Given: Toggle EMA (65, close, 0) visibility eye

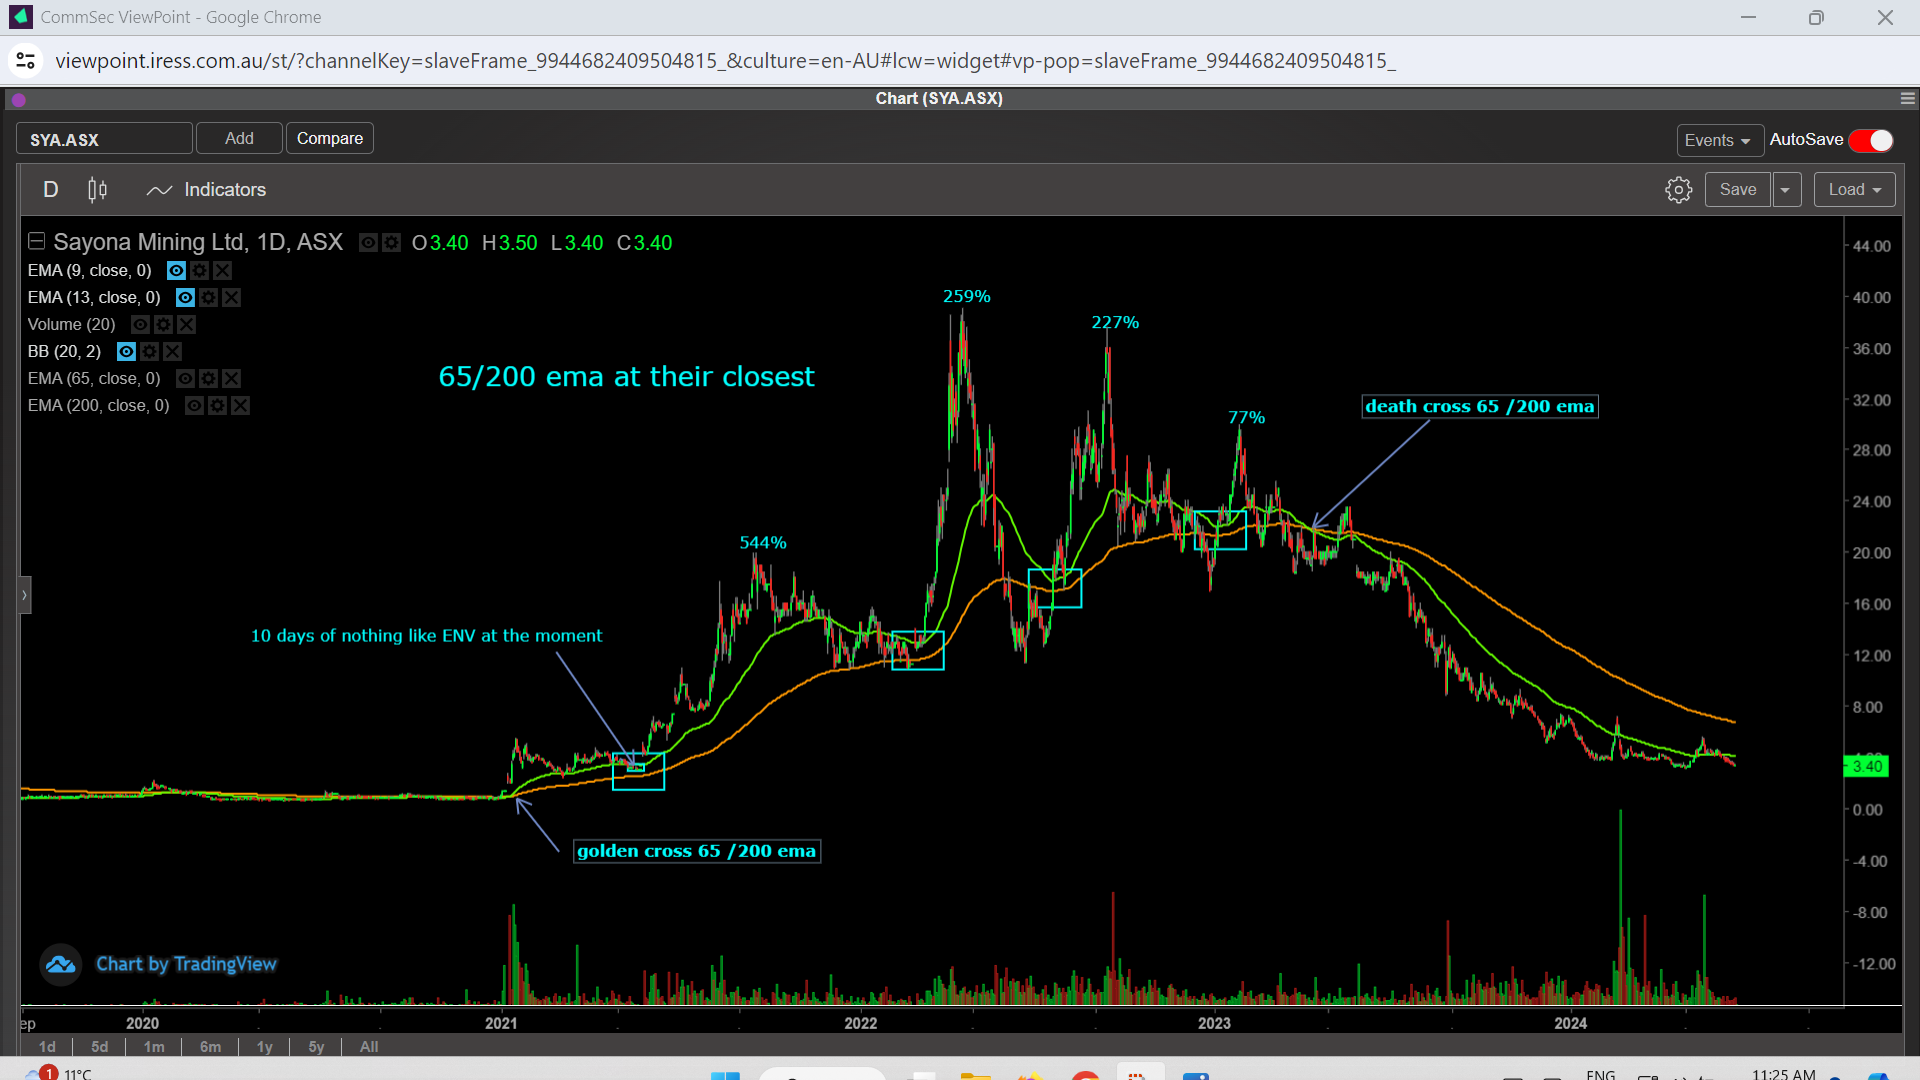Looking at the screenshot, I should [185, 379].
